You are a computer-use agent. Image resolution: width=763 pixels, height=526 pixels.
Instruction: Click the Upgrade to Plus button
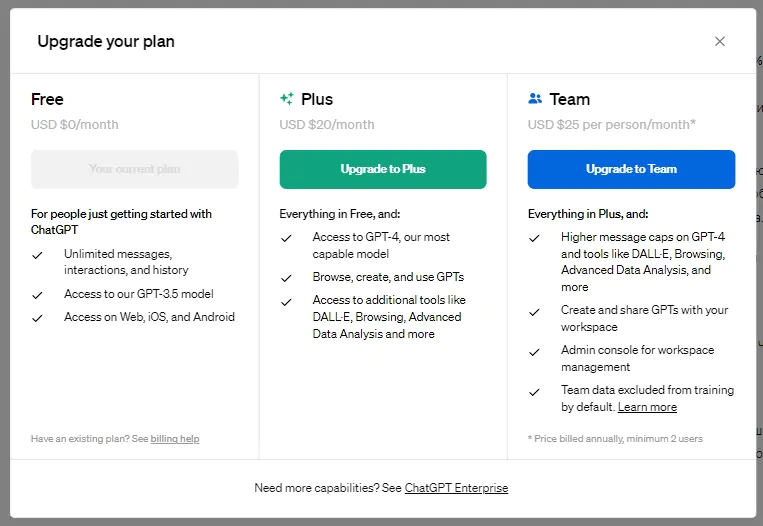[383, 169]
